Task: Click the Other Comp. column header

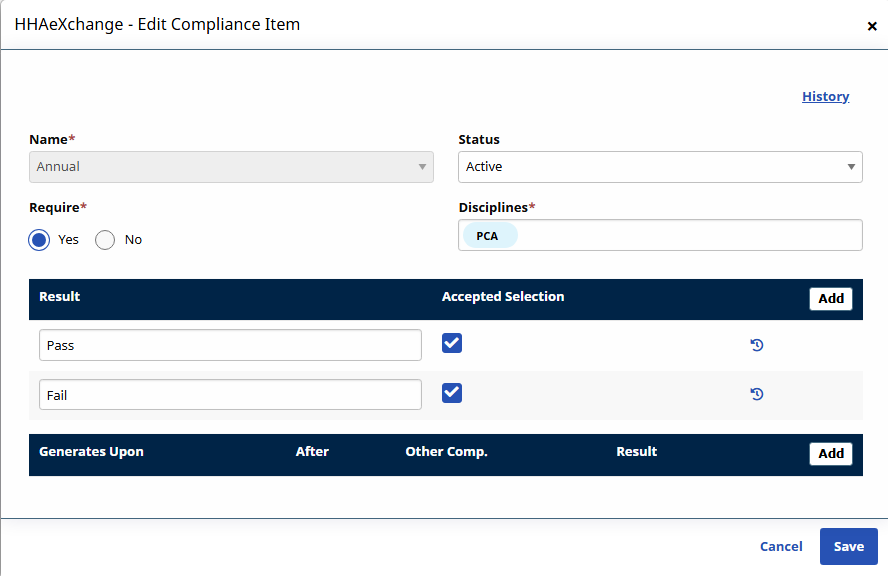Action: pyautogui.click(x=446, y=452)
